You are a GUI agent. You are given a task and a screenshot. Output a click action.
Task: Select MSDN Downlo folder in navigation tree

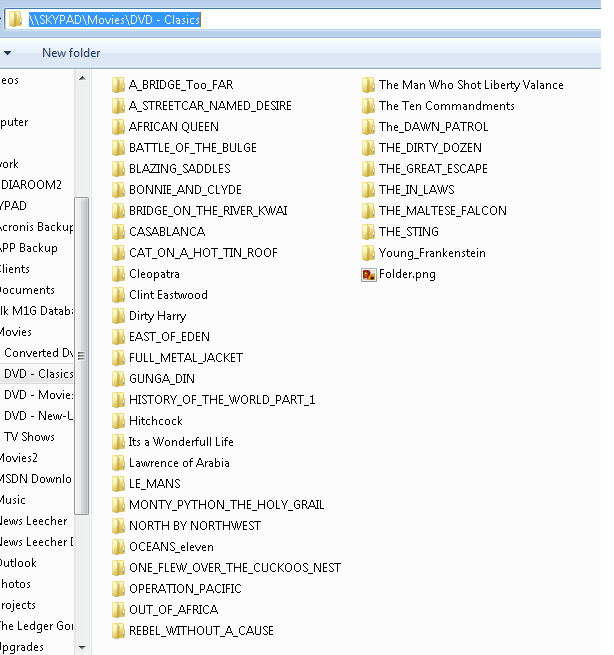36,479
